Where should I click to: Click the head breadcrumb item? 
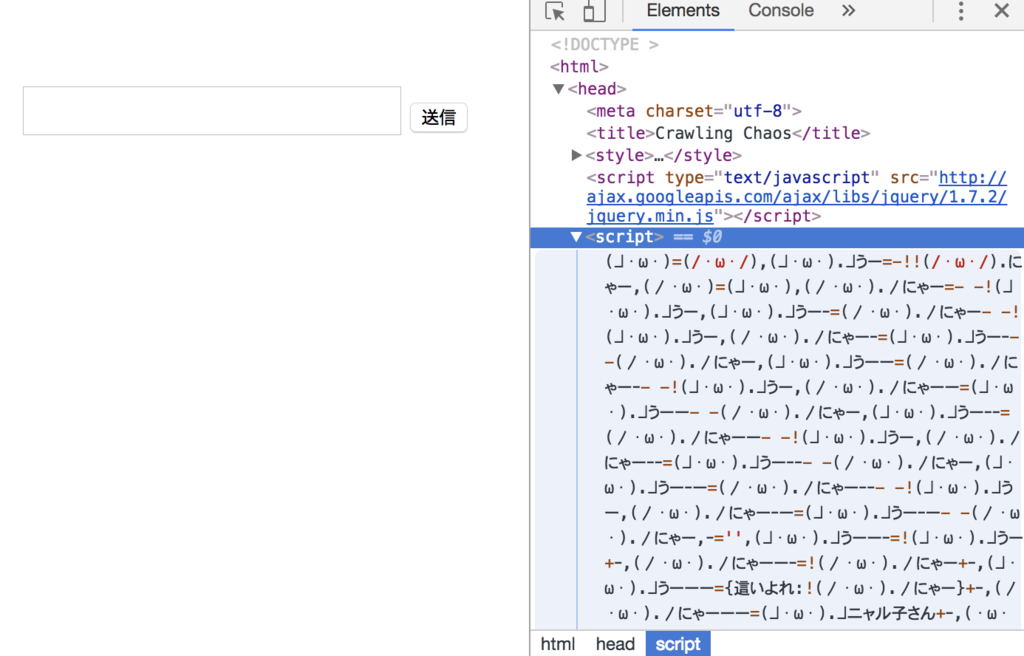coord(615,644)
